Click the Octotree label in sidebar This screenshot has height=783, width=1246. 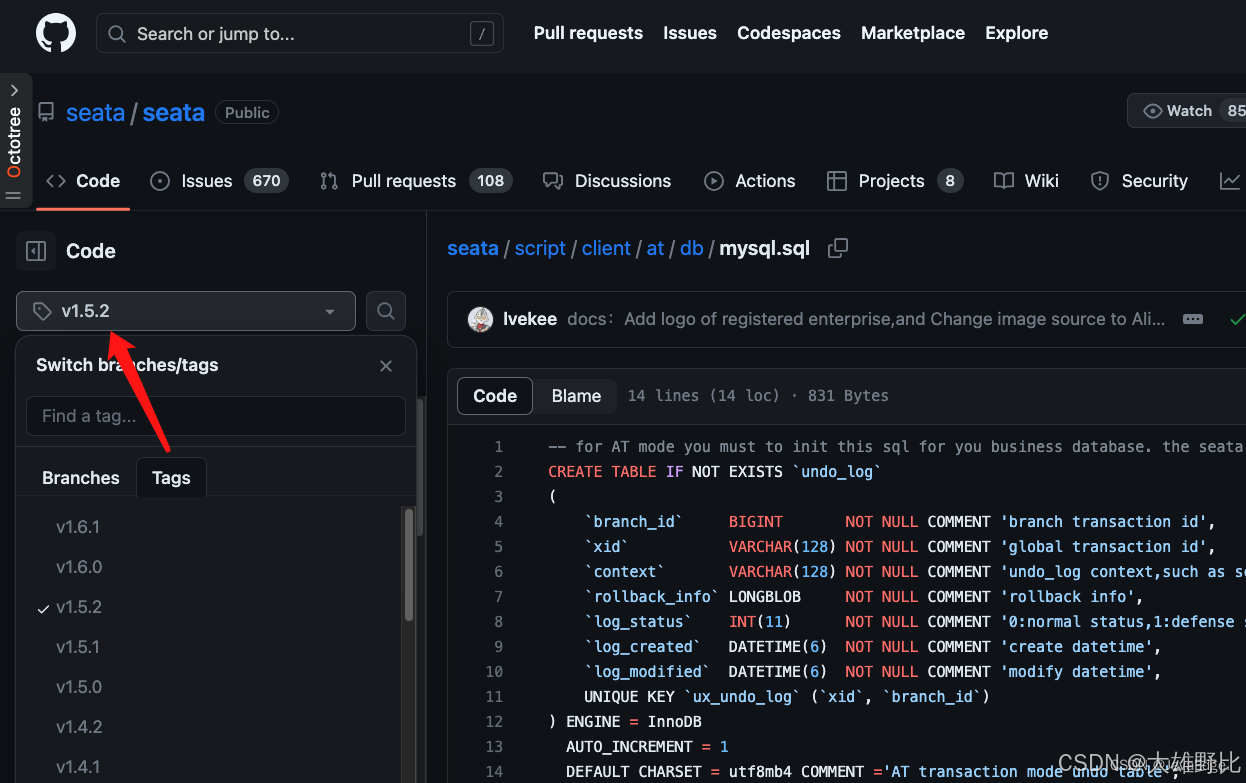tap(14, 142)
